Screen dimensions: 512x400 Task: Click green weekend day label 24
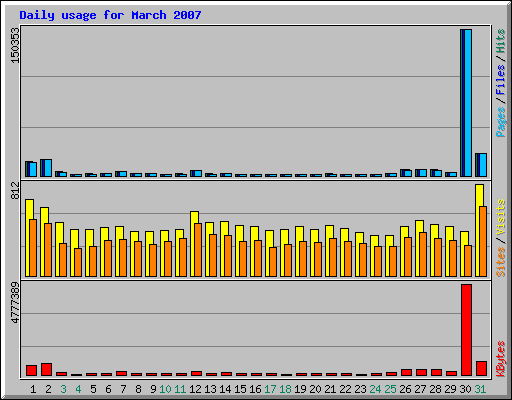coord(375,389)
